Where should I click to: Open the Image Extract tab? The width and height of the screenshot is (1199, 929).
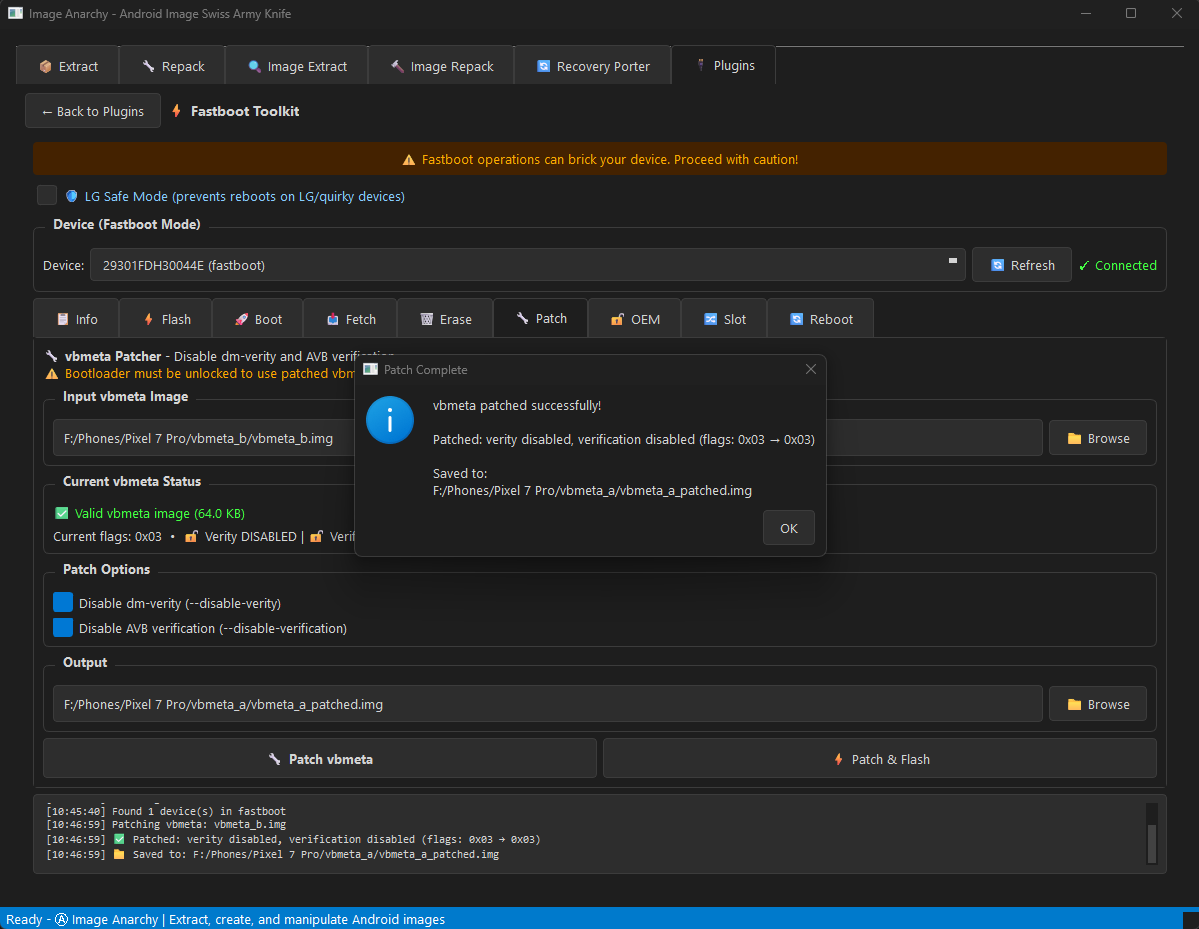pos(296,66)
